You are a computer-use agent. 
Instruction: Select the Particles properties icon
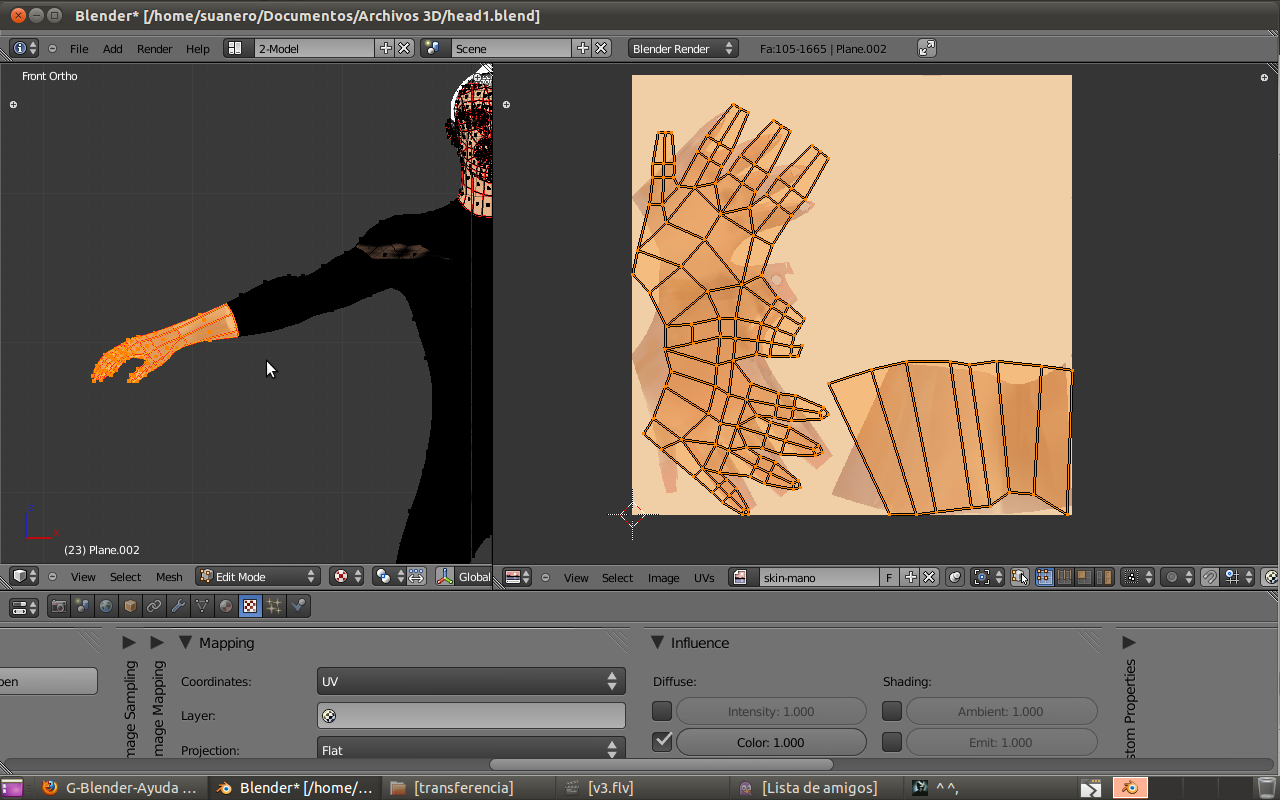(274, 606)
